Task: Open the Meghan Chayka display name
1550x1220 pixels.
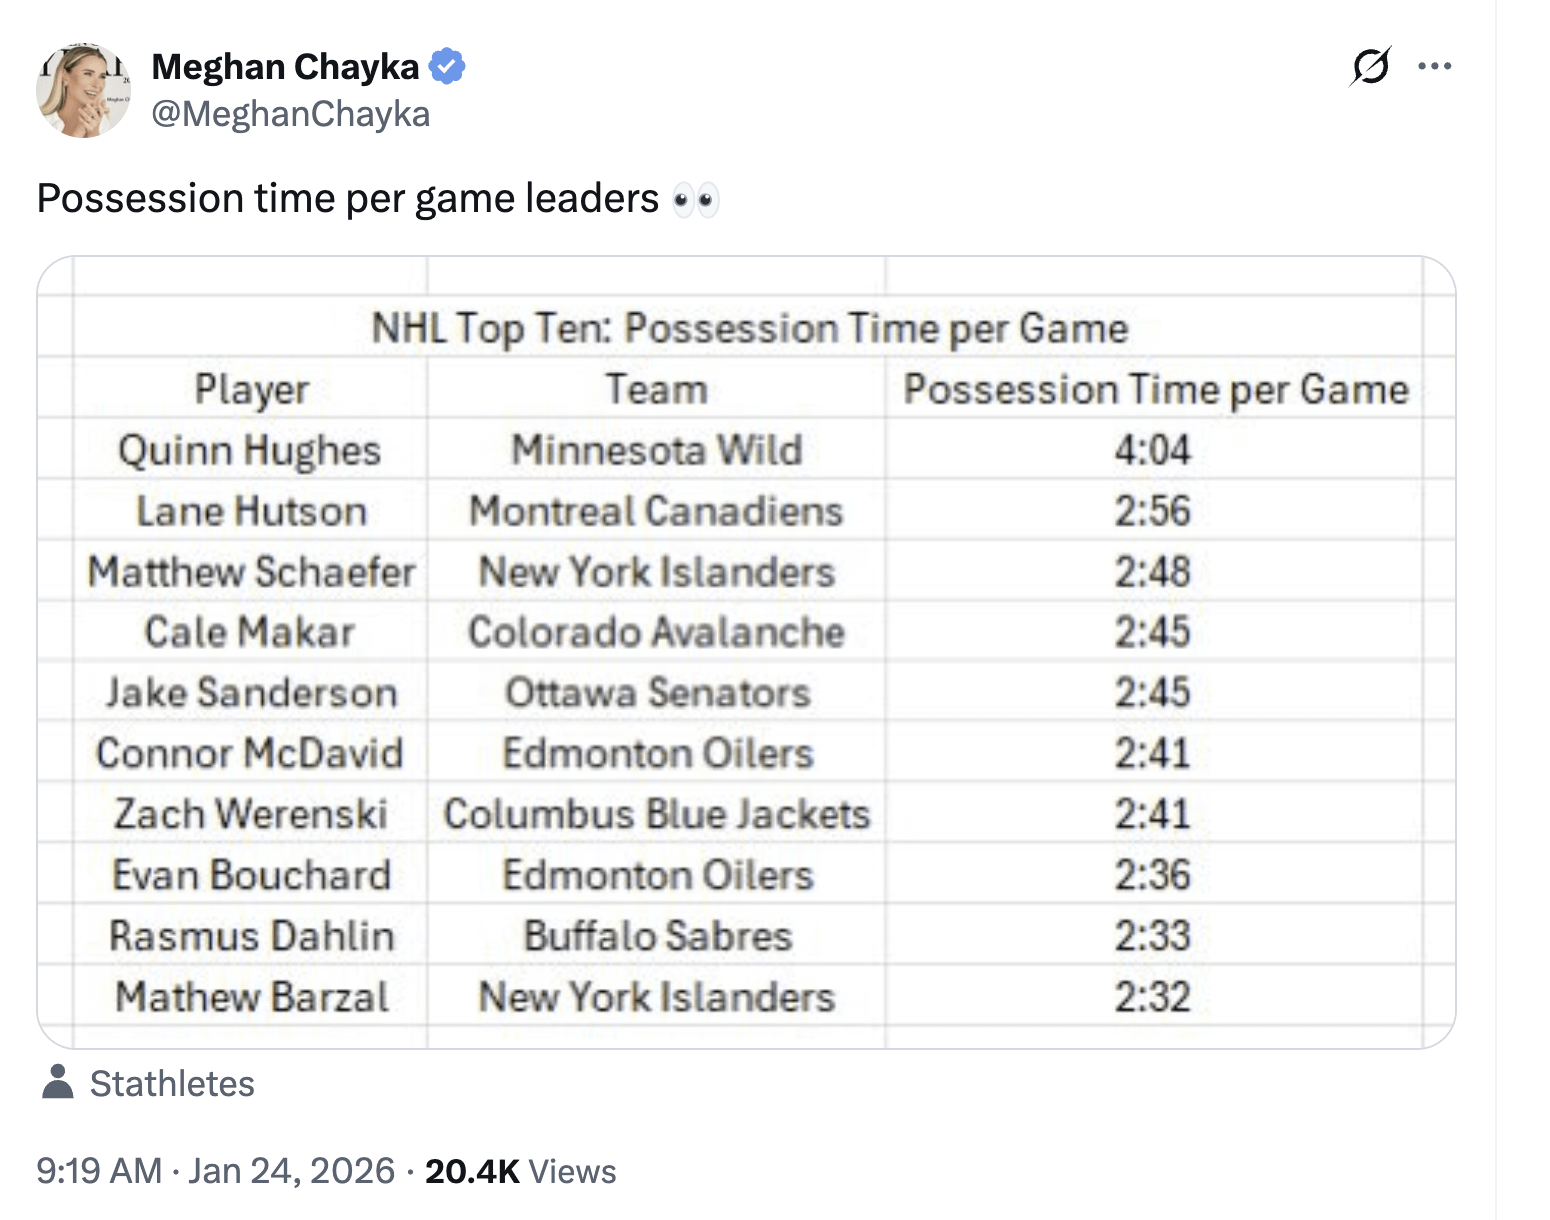Action: click(x=285, y=67)
